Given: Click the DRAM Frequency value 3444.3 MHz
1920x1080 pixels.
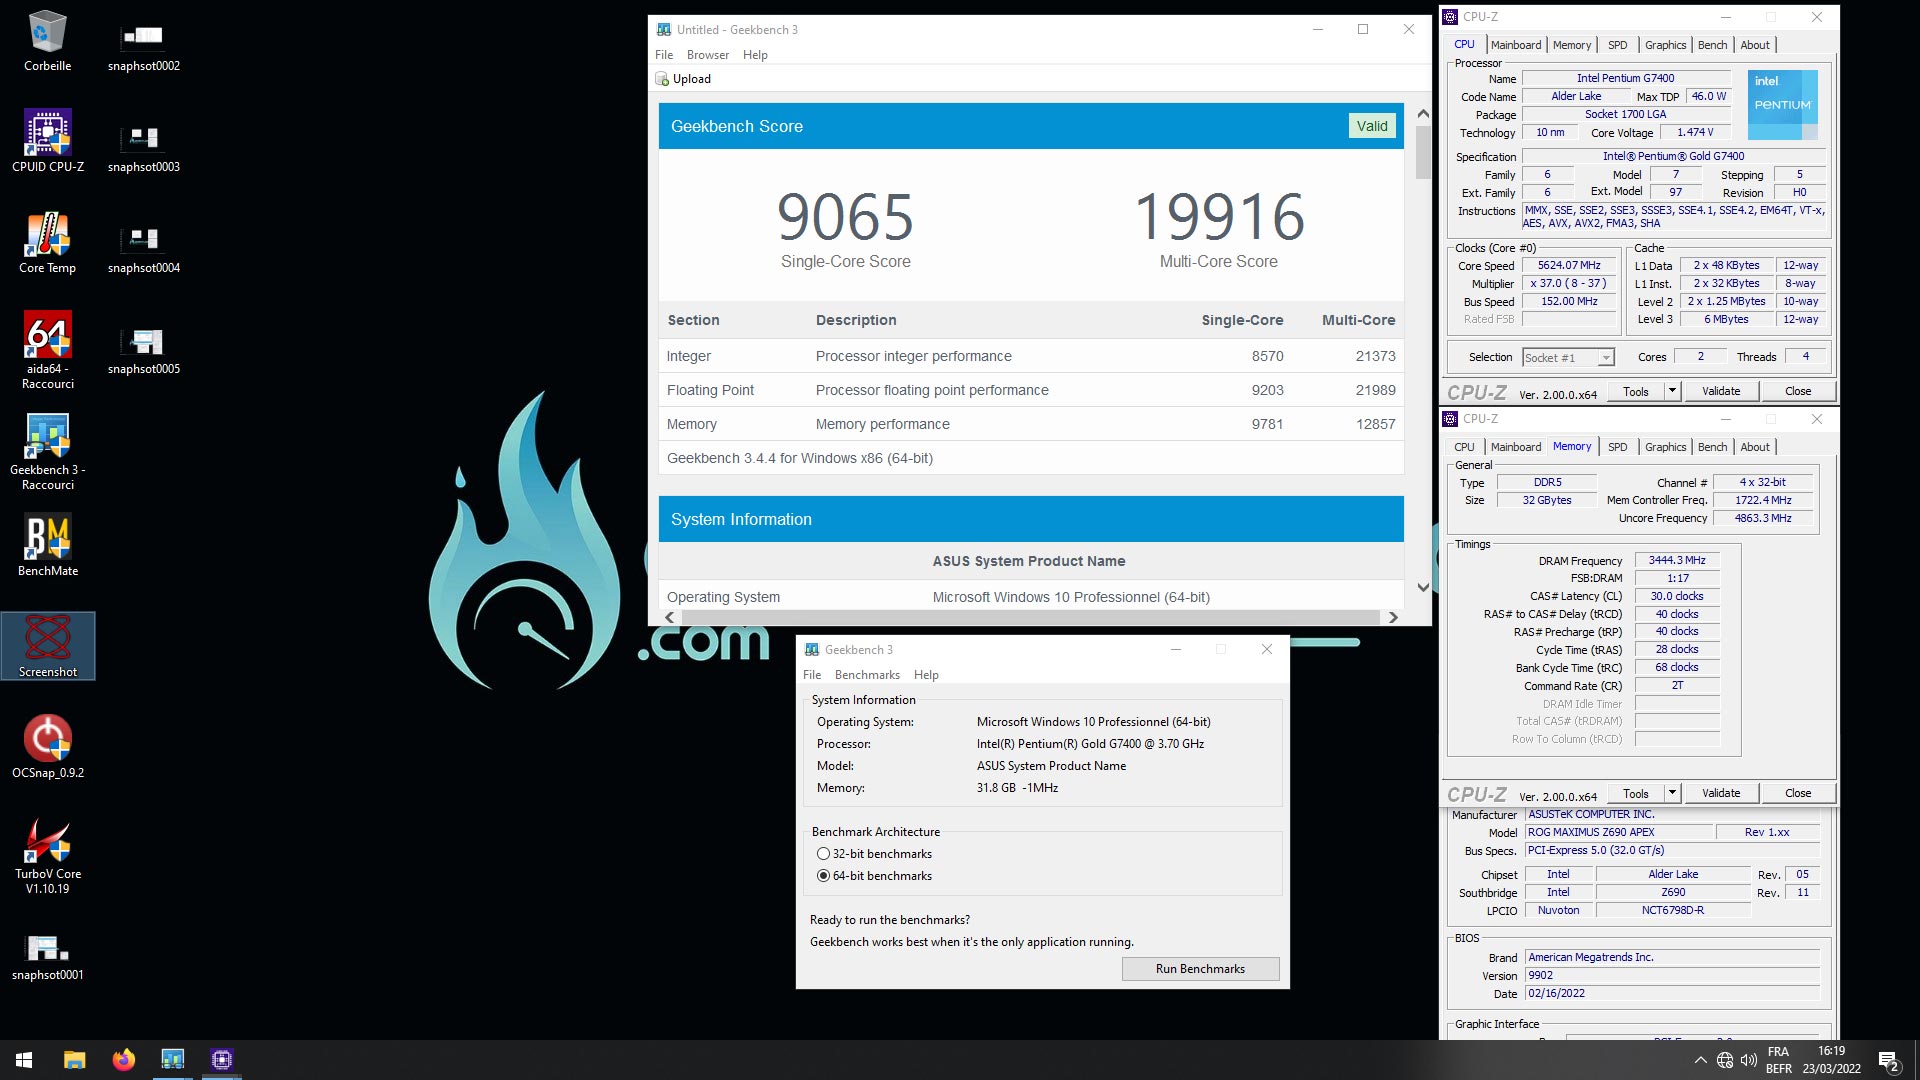Looking at the screenshot, I should (x=1677, y=561).
